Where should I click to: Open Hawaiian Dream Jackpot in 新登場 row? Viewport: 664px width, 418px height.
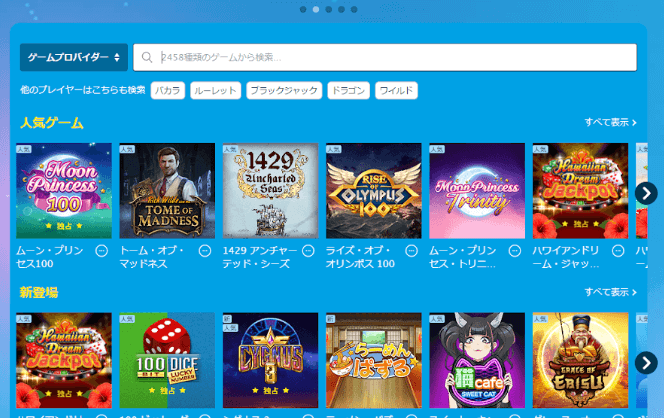click(x=64, y=360)
